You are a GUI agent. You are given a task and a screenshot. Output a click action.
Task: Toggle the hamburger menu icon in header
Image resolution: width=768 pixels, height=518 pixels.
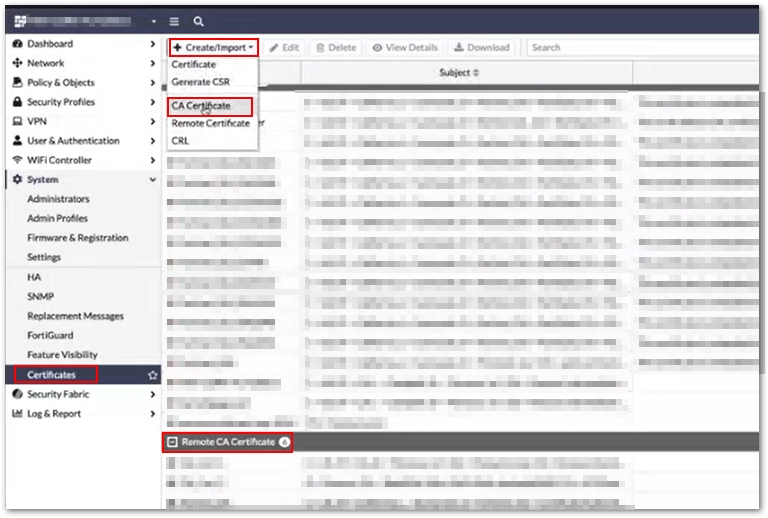click(174, 22)
